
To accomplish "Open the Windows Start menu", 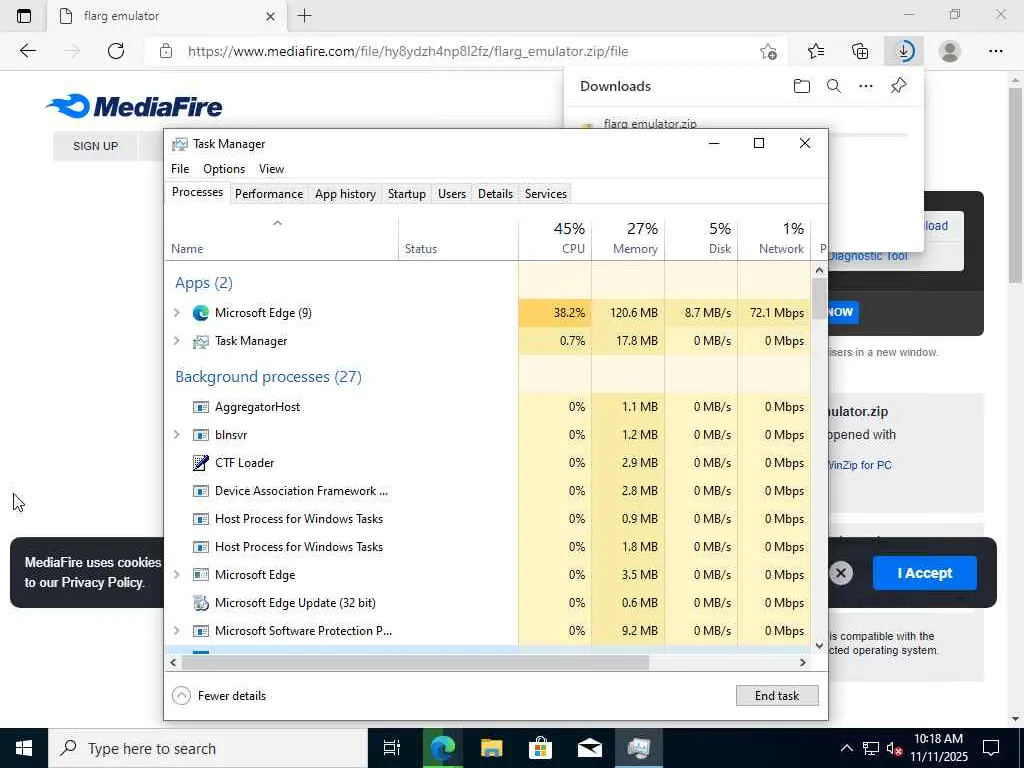I will pos(24,748).
